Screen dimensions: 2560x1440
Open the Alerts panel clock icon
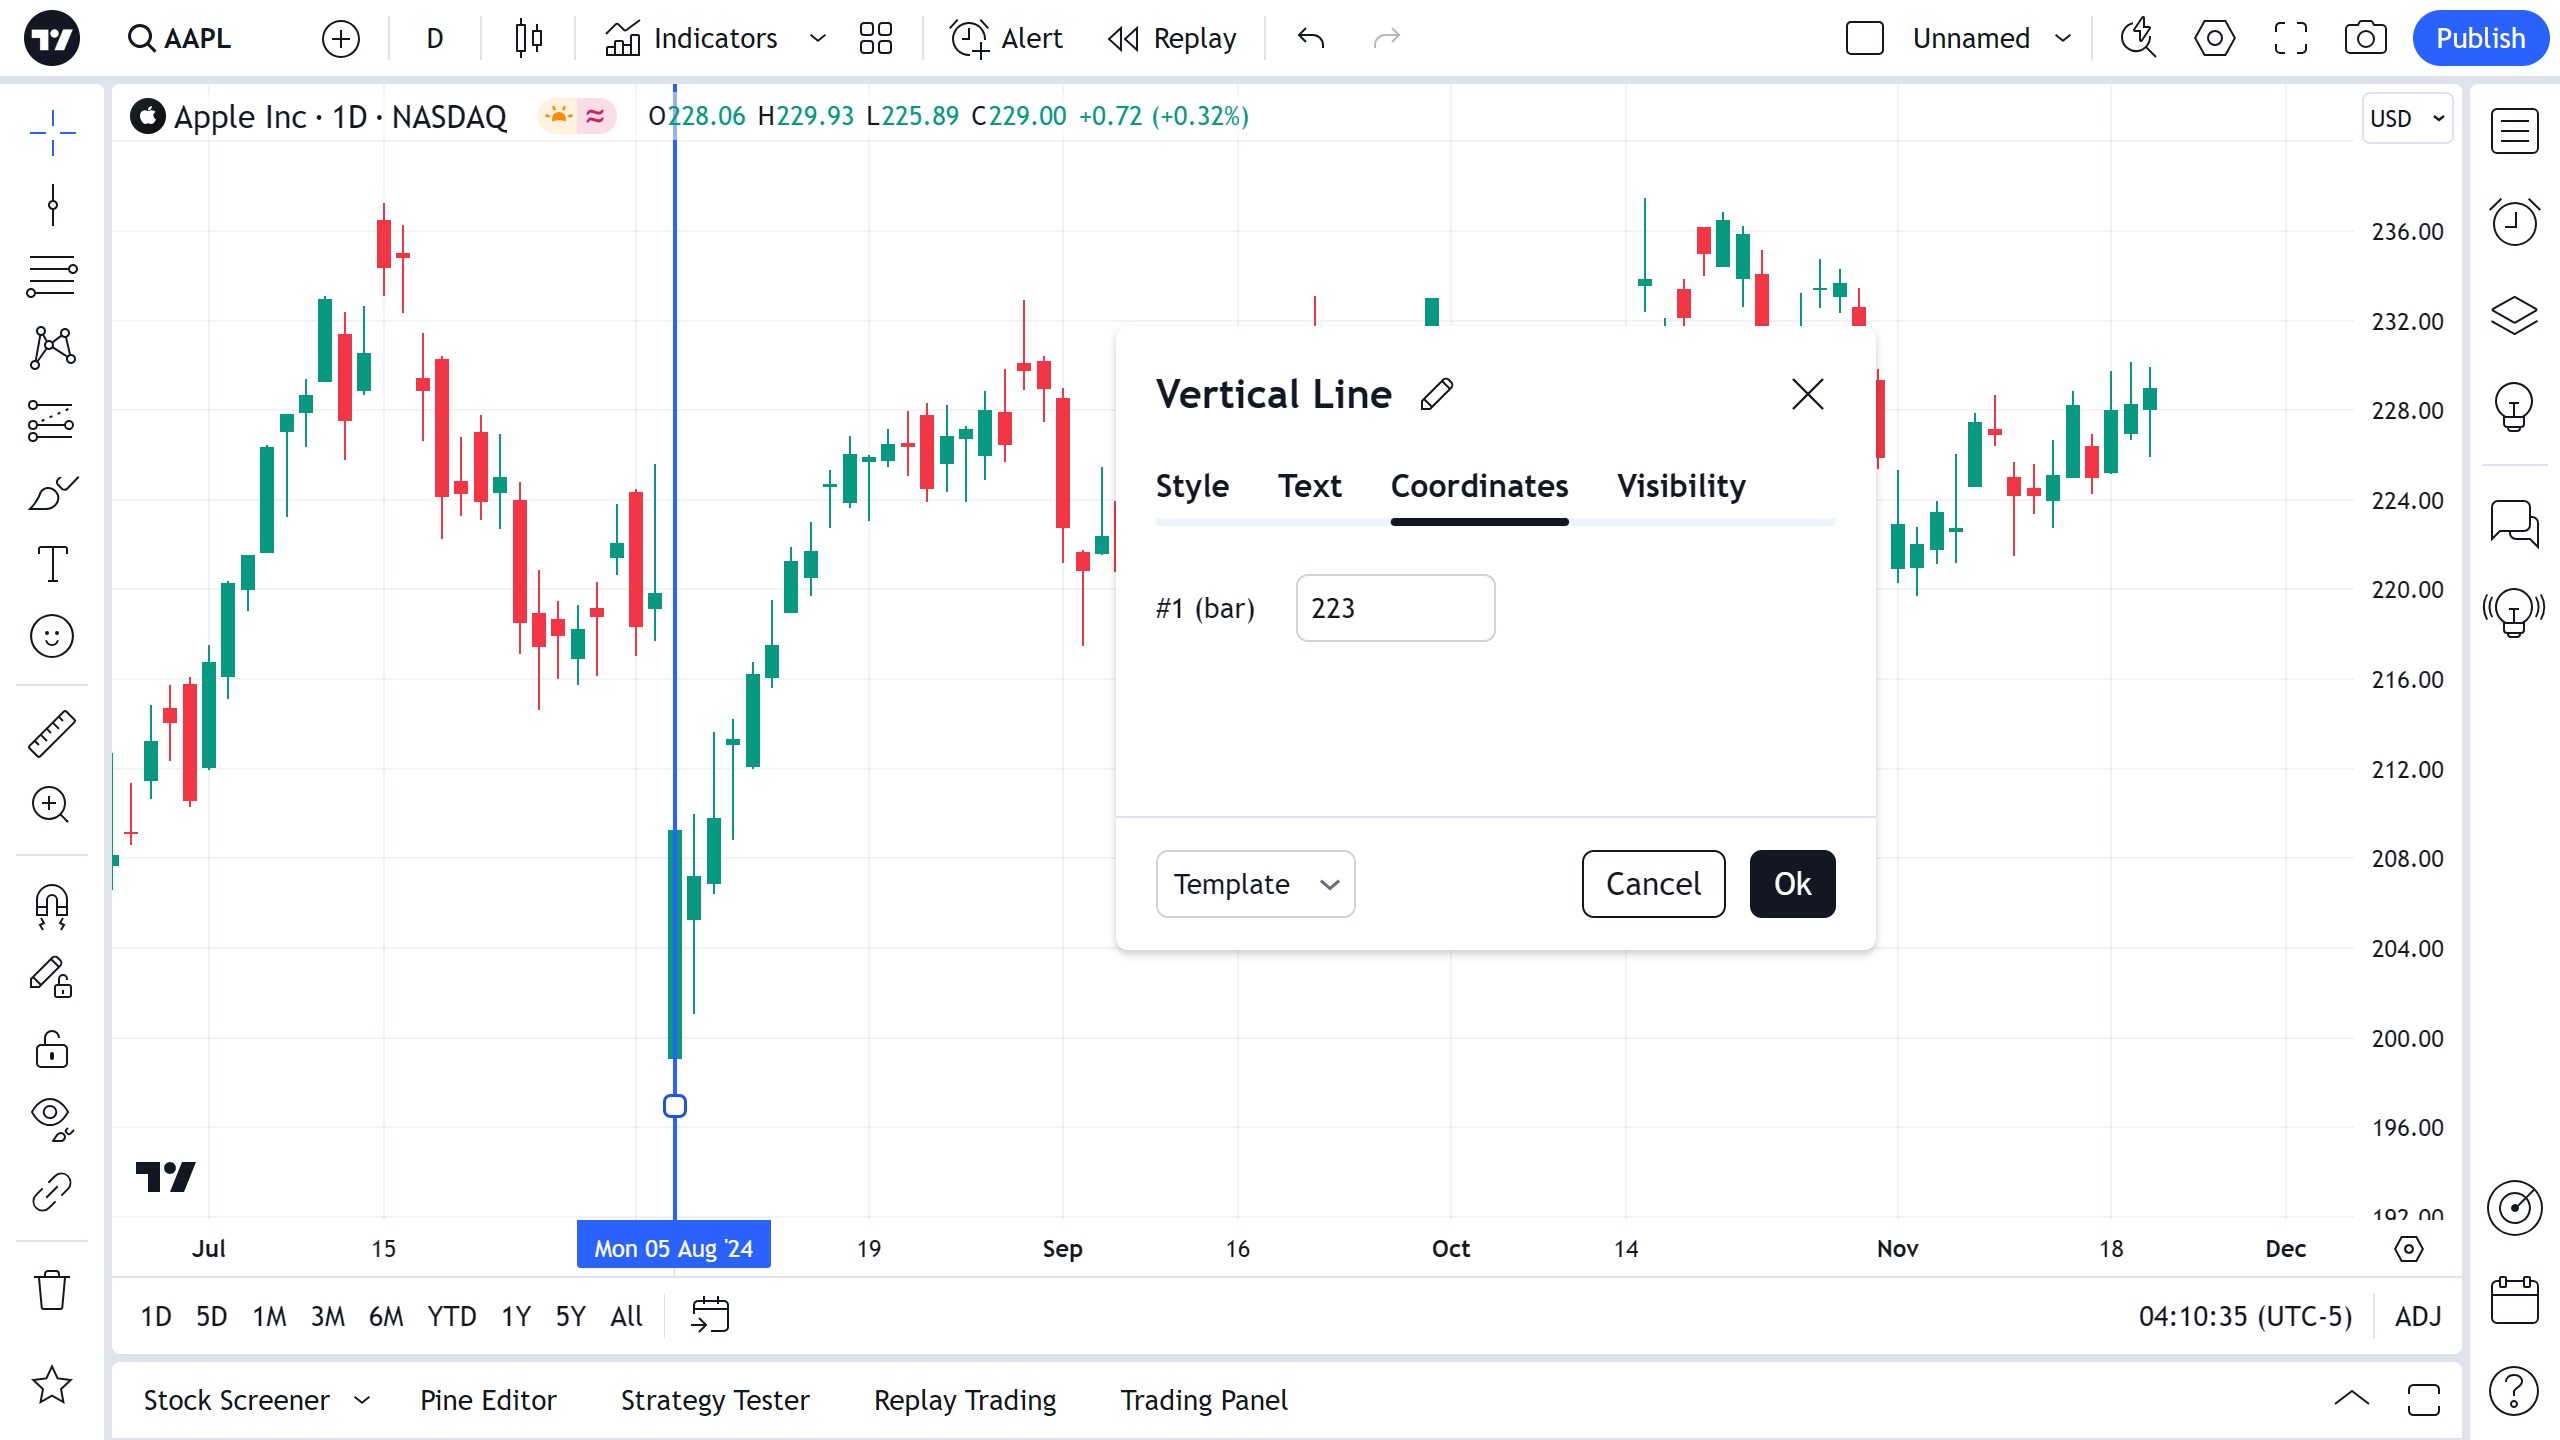coord(2514,222)
